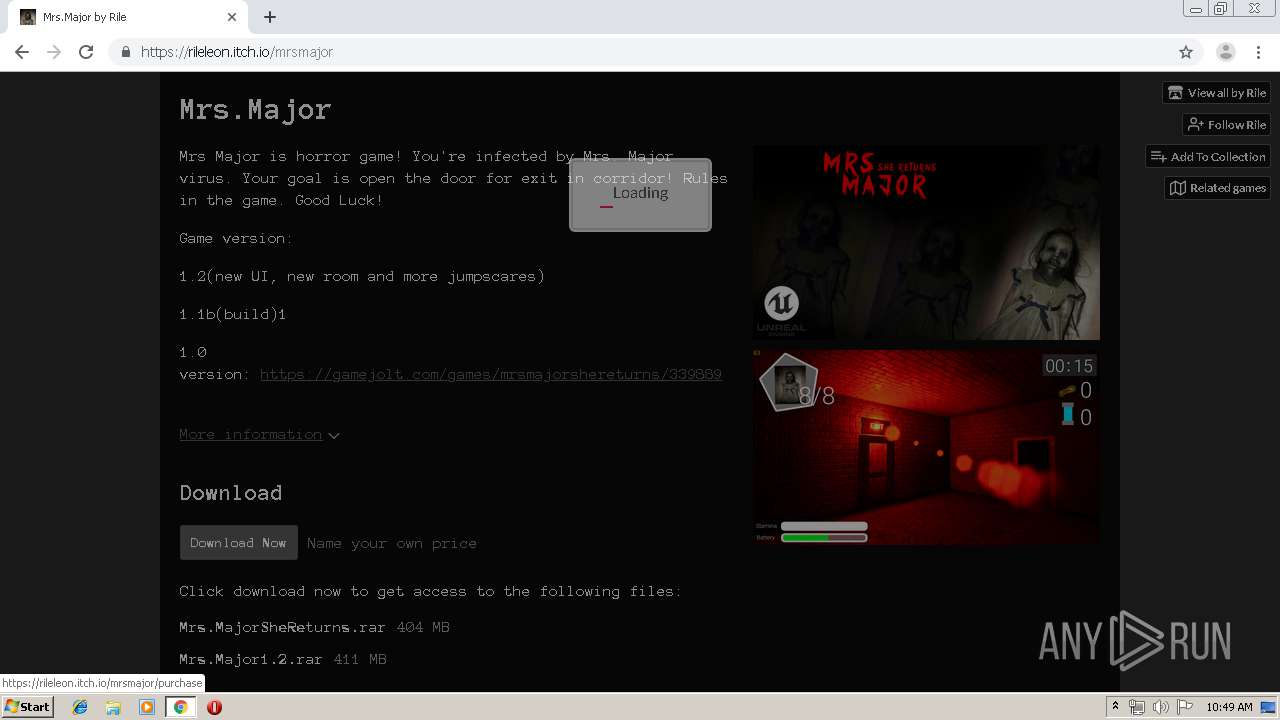Click the Download Now button
Screen dimensions: 1280x720
pos(238,543)
